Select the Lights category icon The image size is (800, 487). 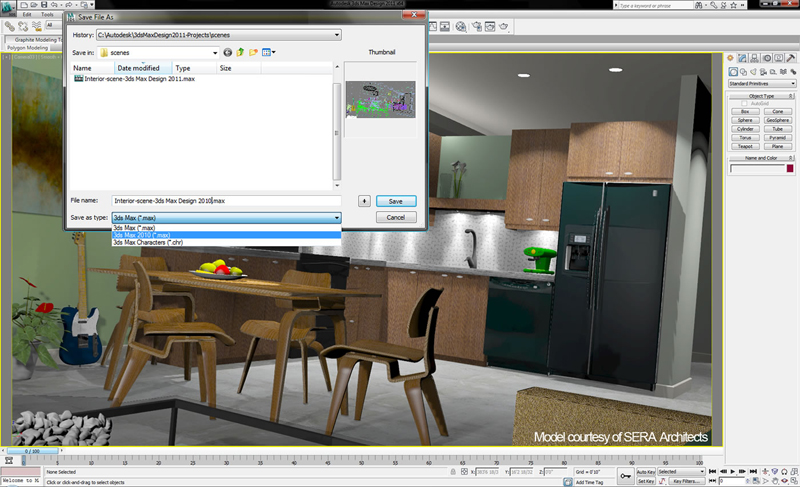(x=754, y=72)
